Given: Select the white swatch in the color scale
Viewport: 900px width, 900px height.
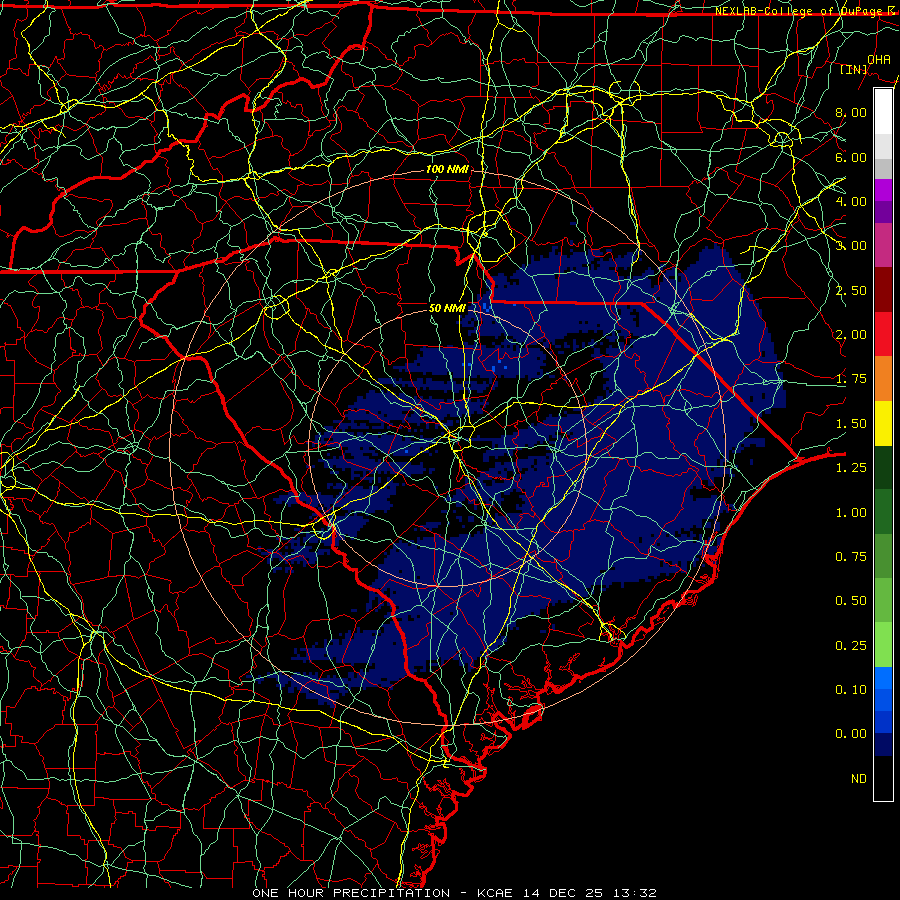Looking at the screenshot, I should coord(883,112).
